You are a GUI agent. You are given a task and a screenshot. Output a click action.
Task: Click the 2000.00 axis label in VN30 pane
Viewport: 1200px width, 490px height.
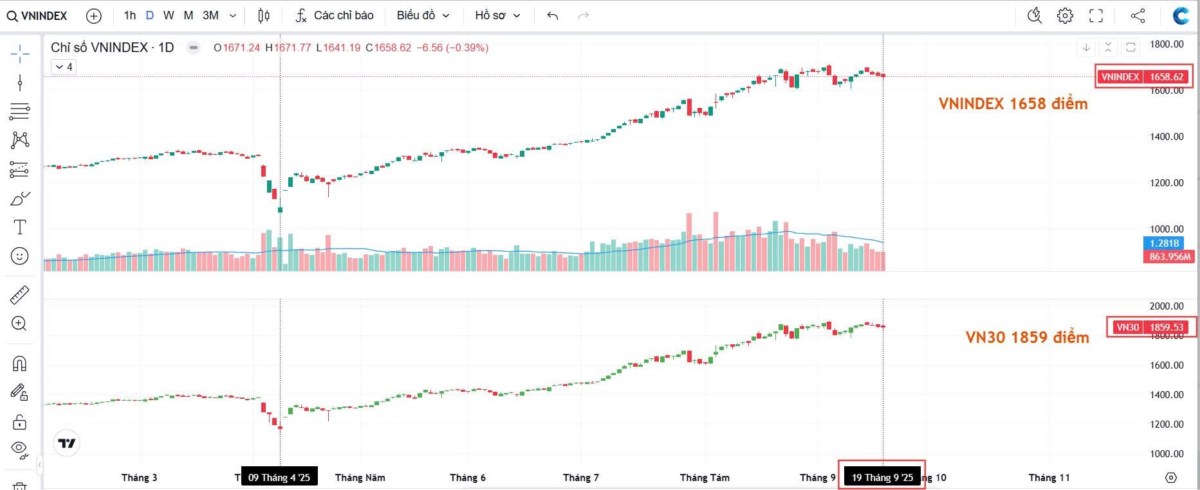[x=1166, y=306]
